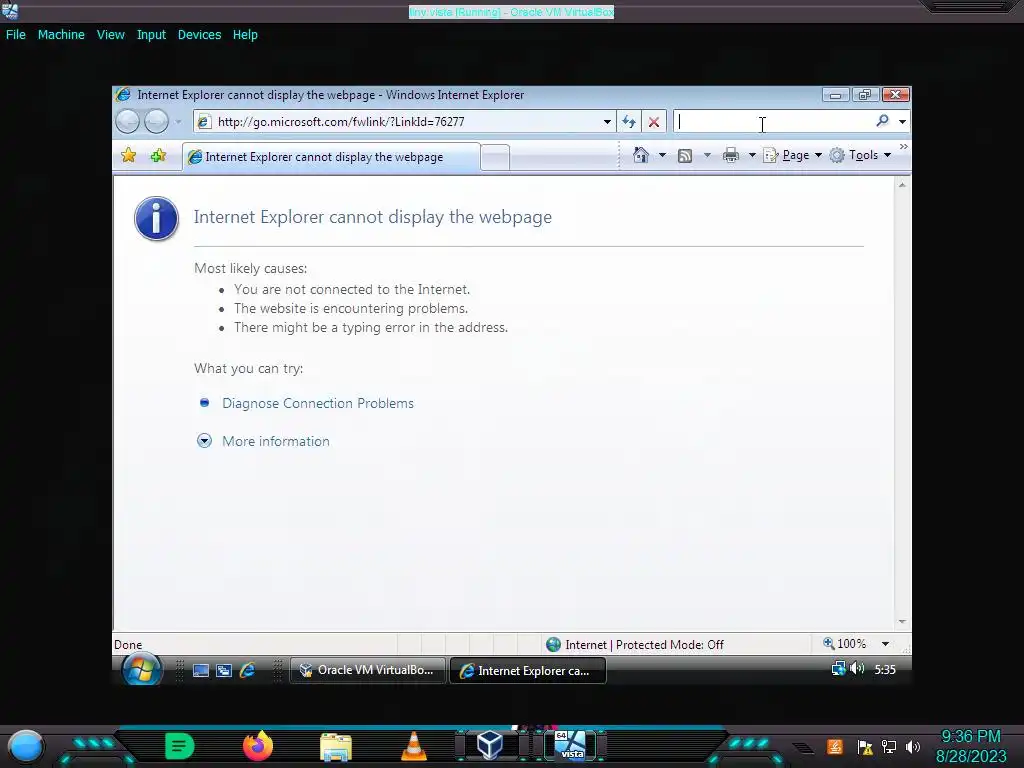Image resolution: width=1024 pixels, height=768 pixels.
Task: Click Switch between windows quick launch icon
Action: tap(224, 670)
